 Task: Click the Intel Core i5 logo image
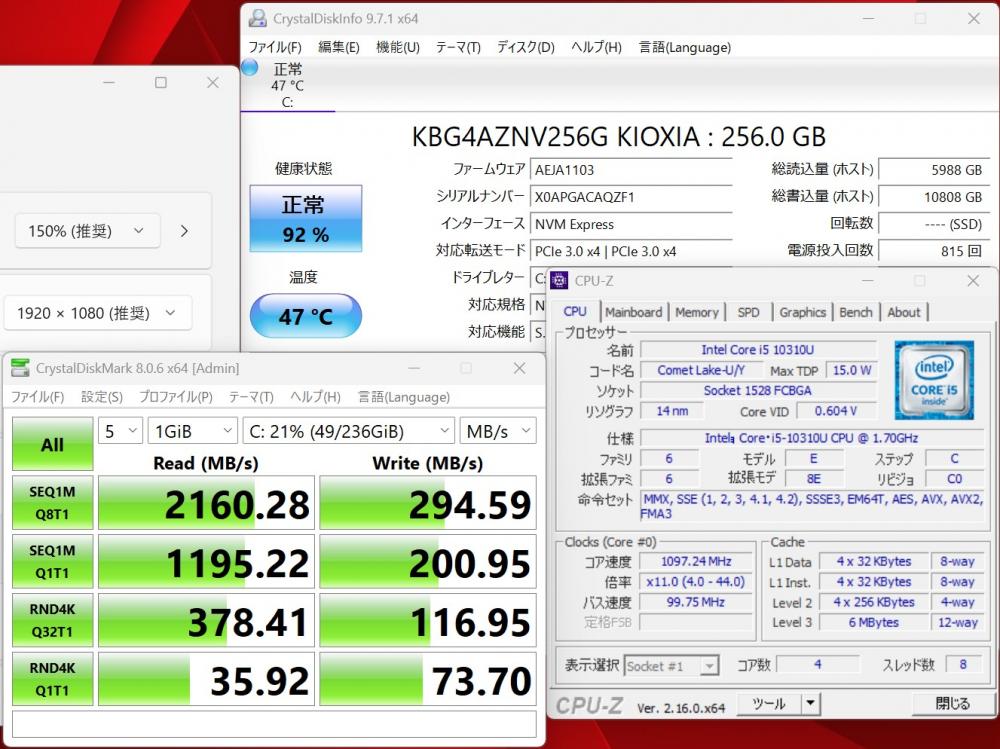(x=934, y=380)
